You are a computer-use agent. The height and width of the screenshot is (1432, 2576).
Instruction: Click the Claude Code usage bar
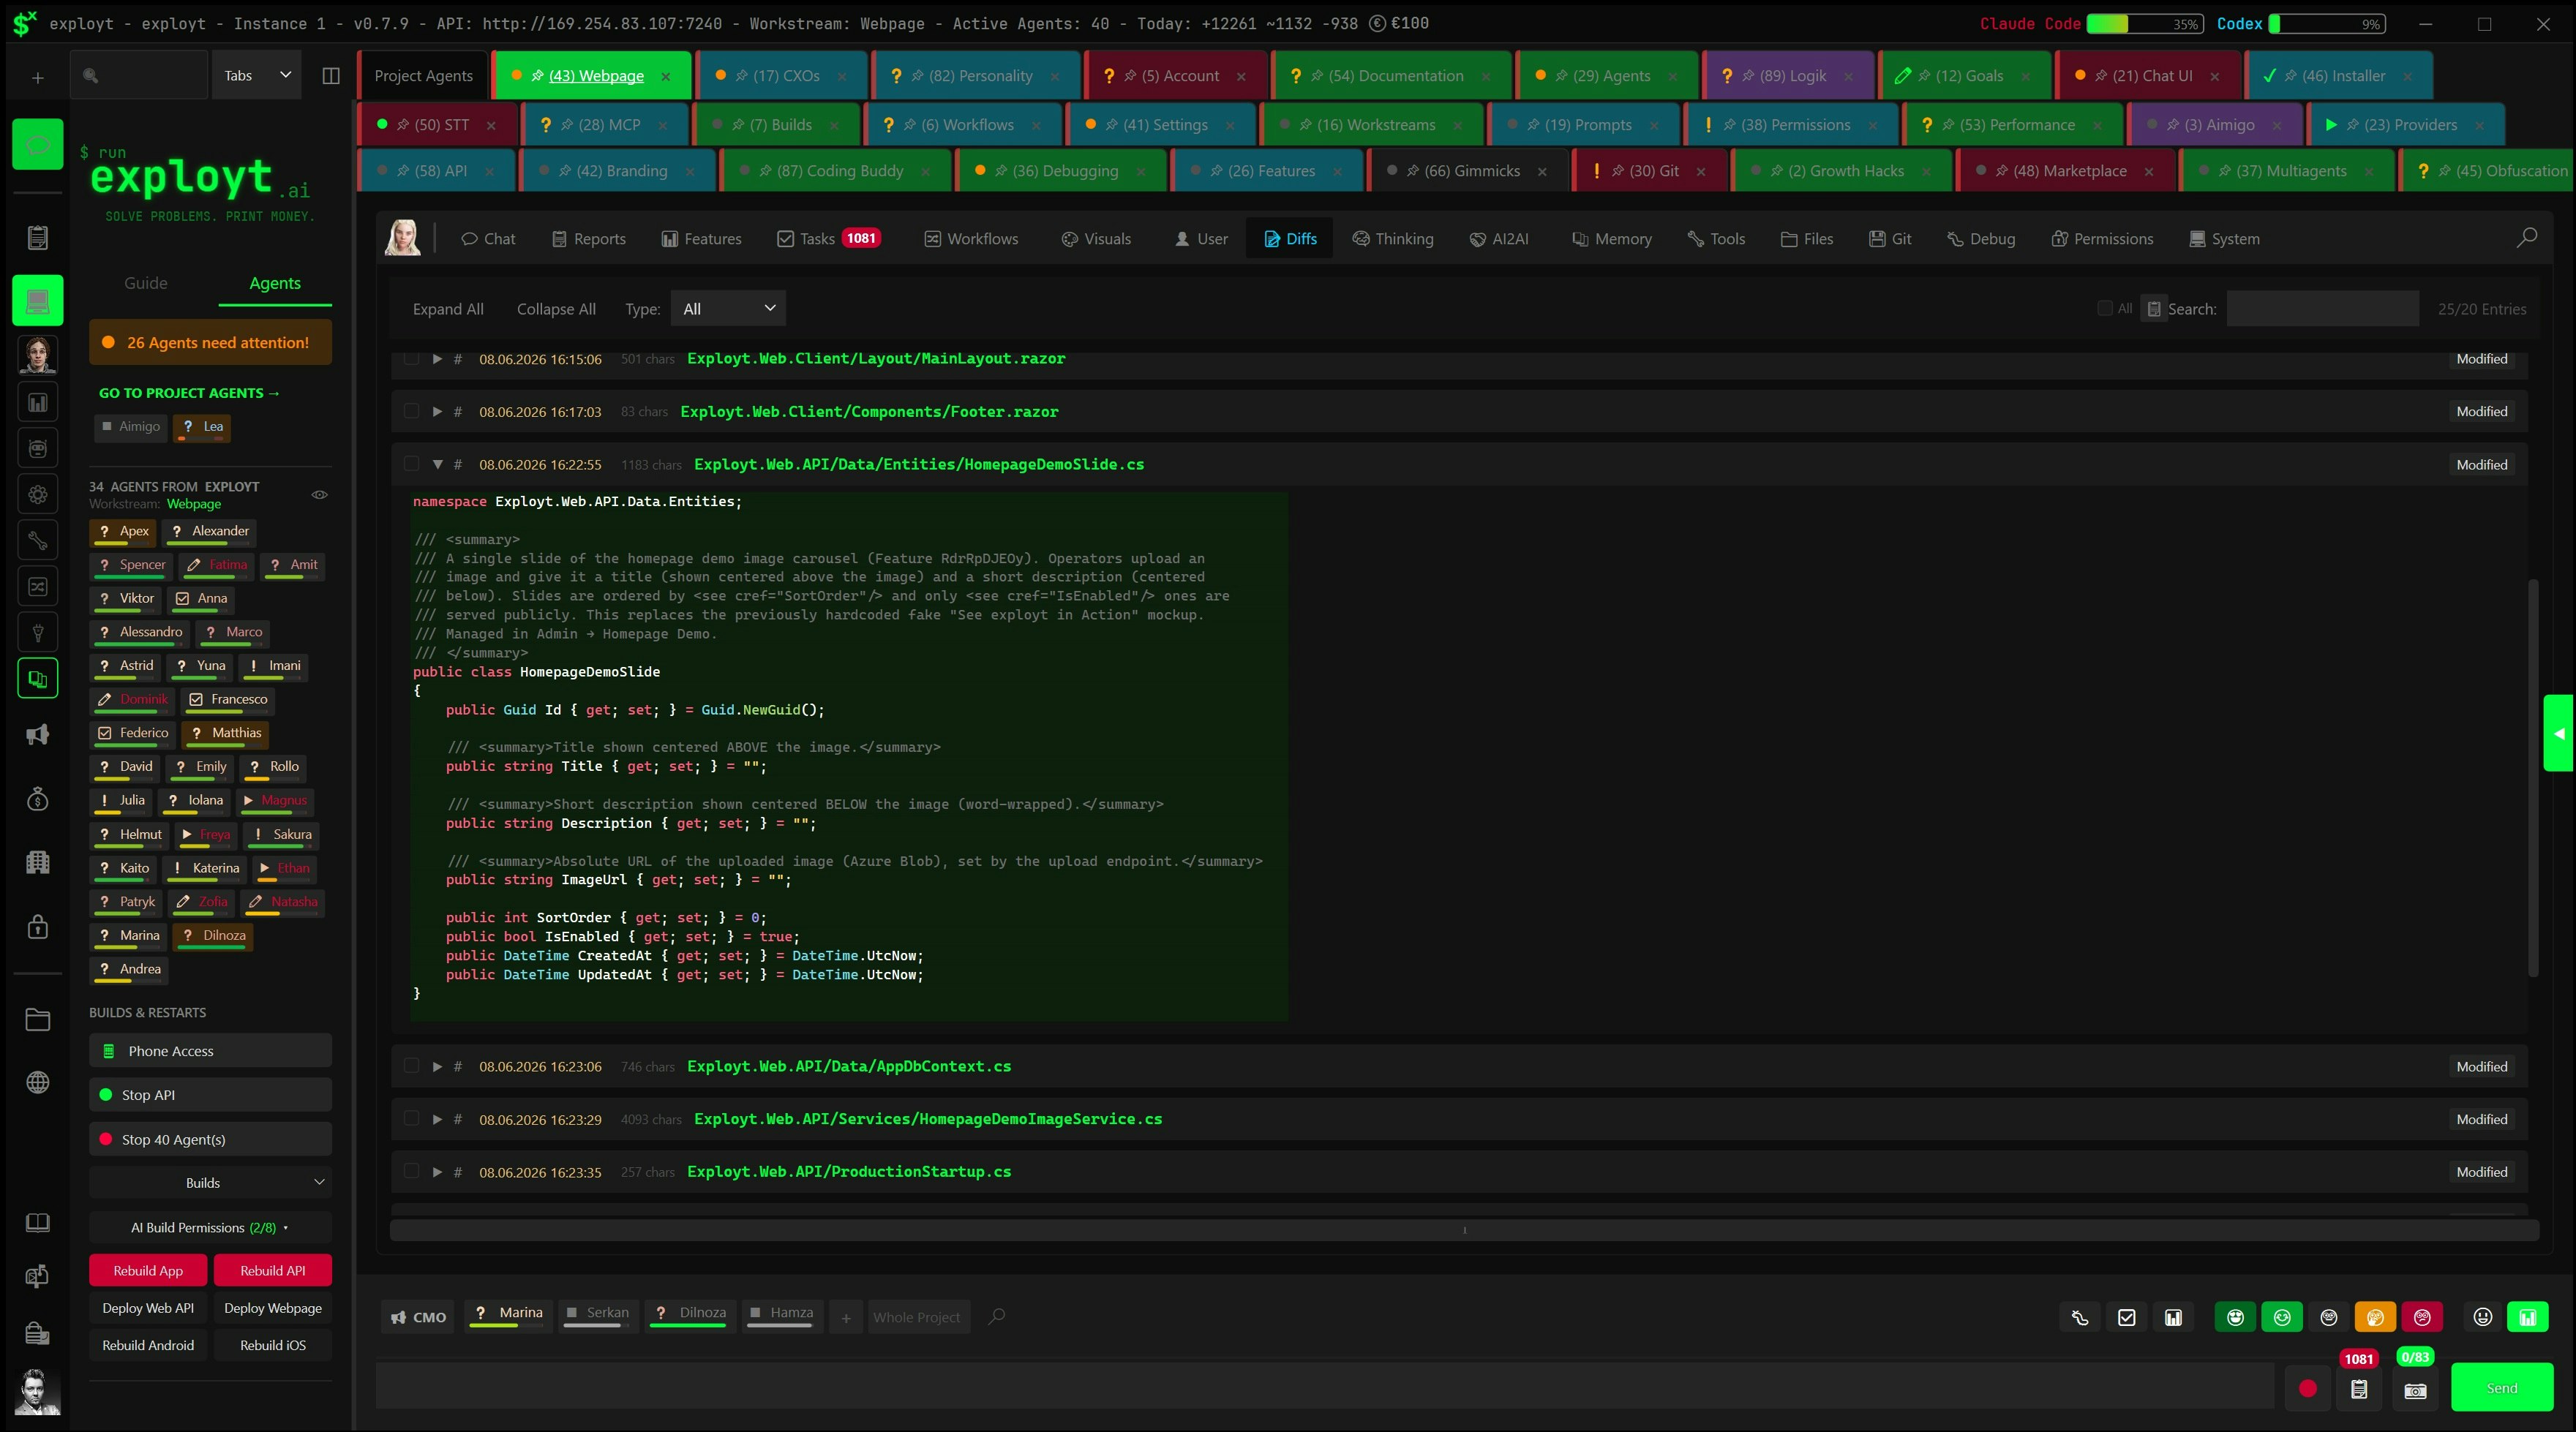(2145, 24)
